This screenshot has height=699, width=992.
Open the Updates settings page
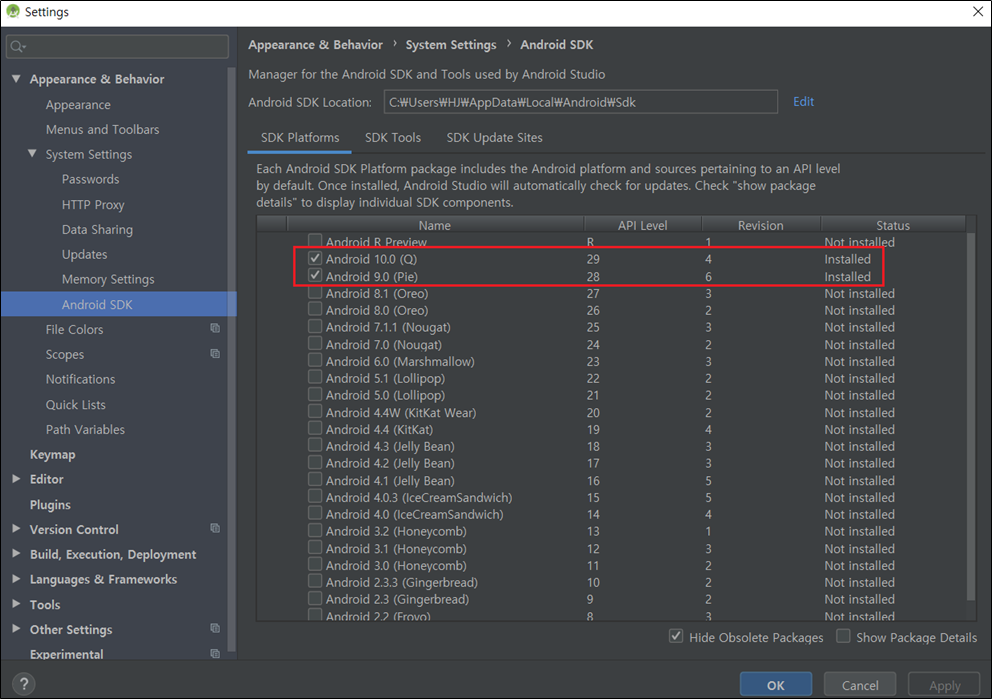click(84, 254)
